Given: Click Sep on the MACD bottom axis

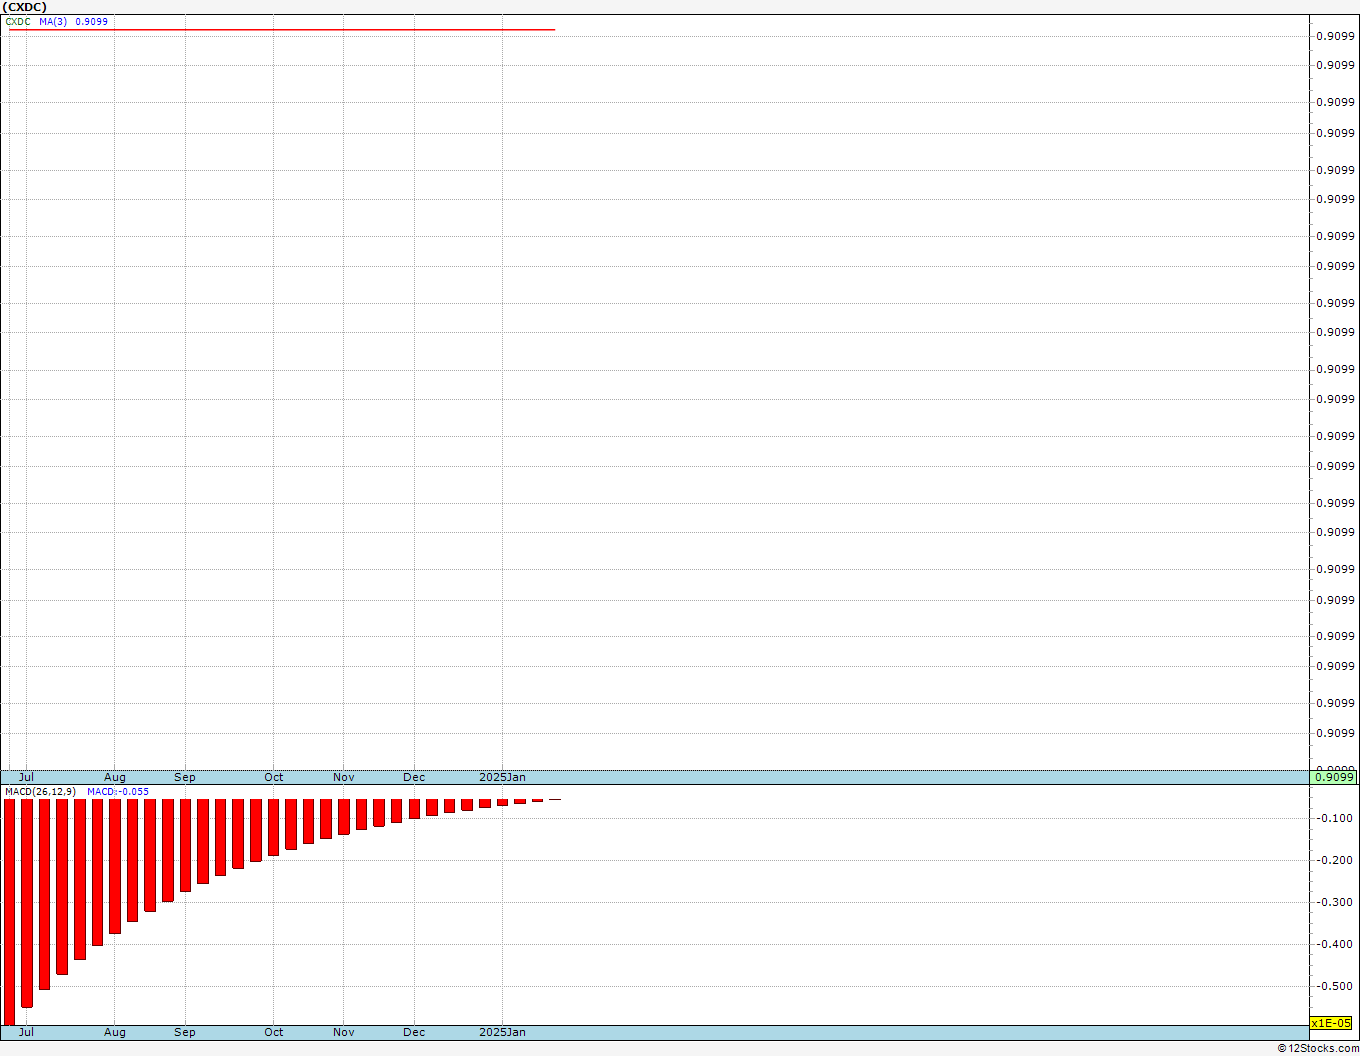Looking at the screenshot, I should pyautogui.click(x=185, y=1032).
